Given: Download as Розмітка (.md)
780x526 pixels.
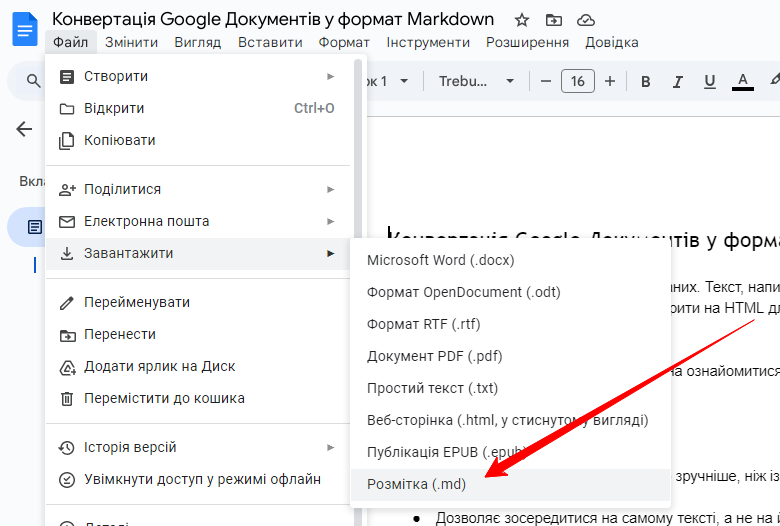Looking at the screenshot, I should click(510, 485).
